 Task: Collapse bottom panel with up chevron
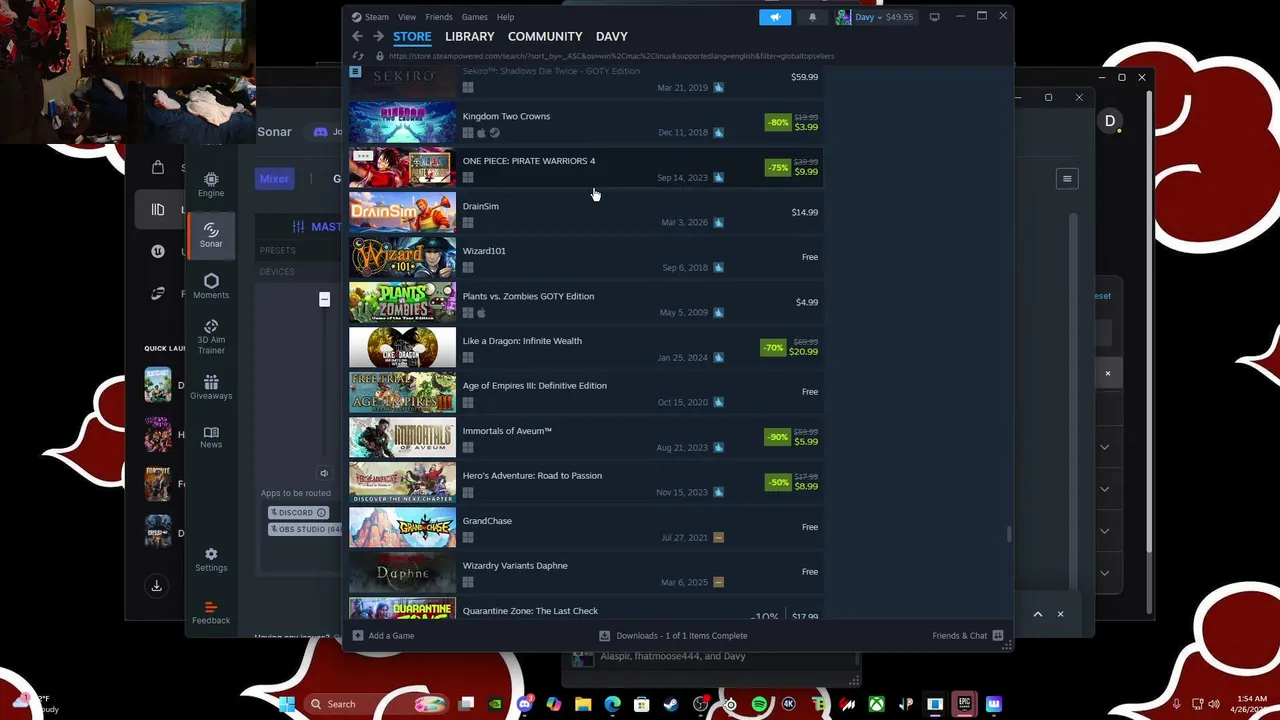pyautogui.click(x=1037, y=614)
